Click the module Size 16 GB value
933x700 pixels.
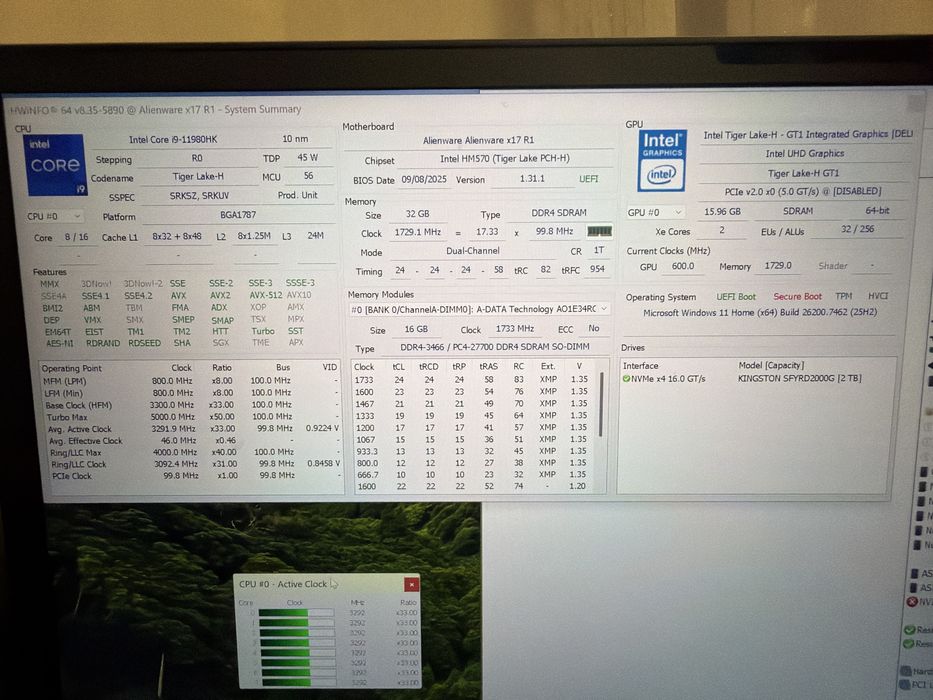[416, 329]
